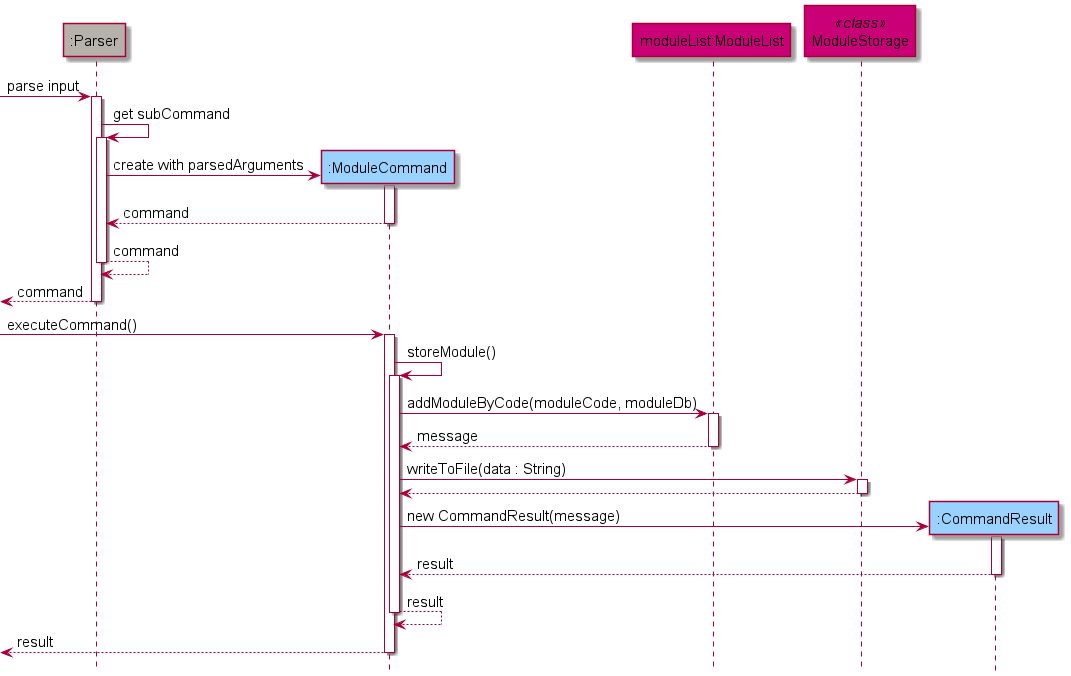Select the :Parser participant box

coord(95,41)
